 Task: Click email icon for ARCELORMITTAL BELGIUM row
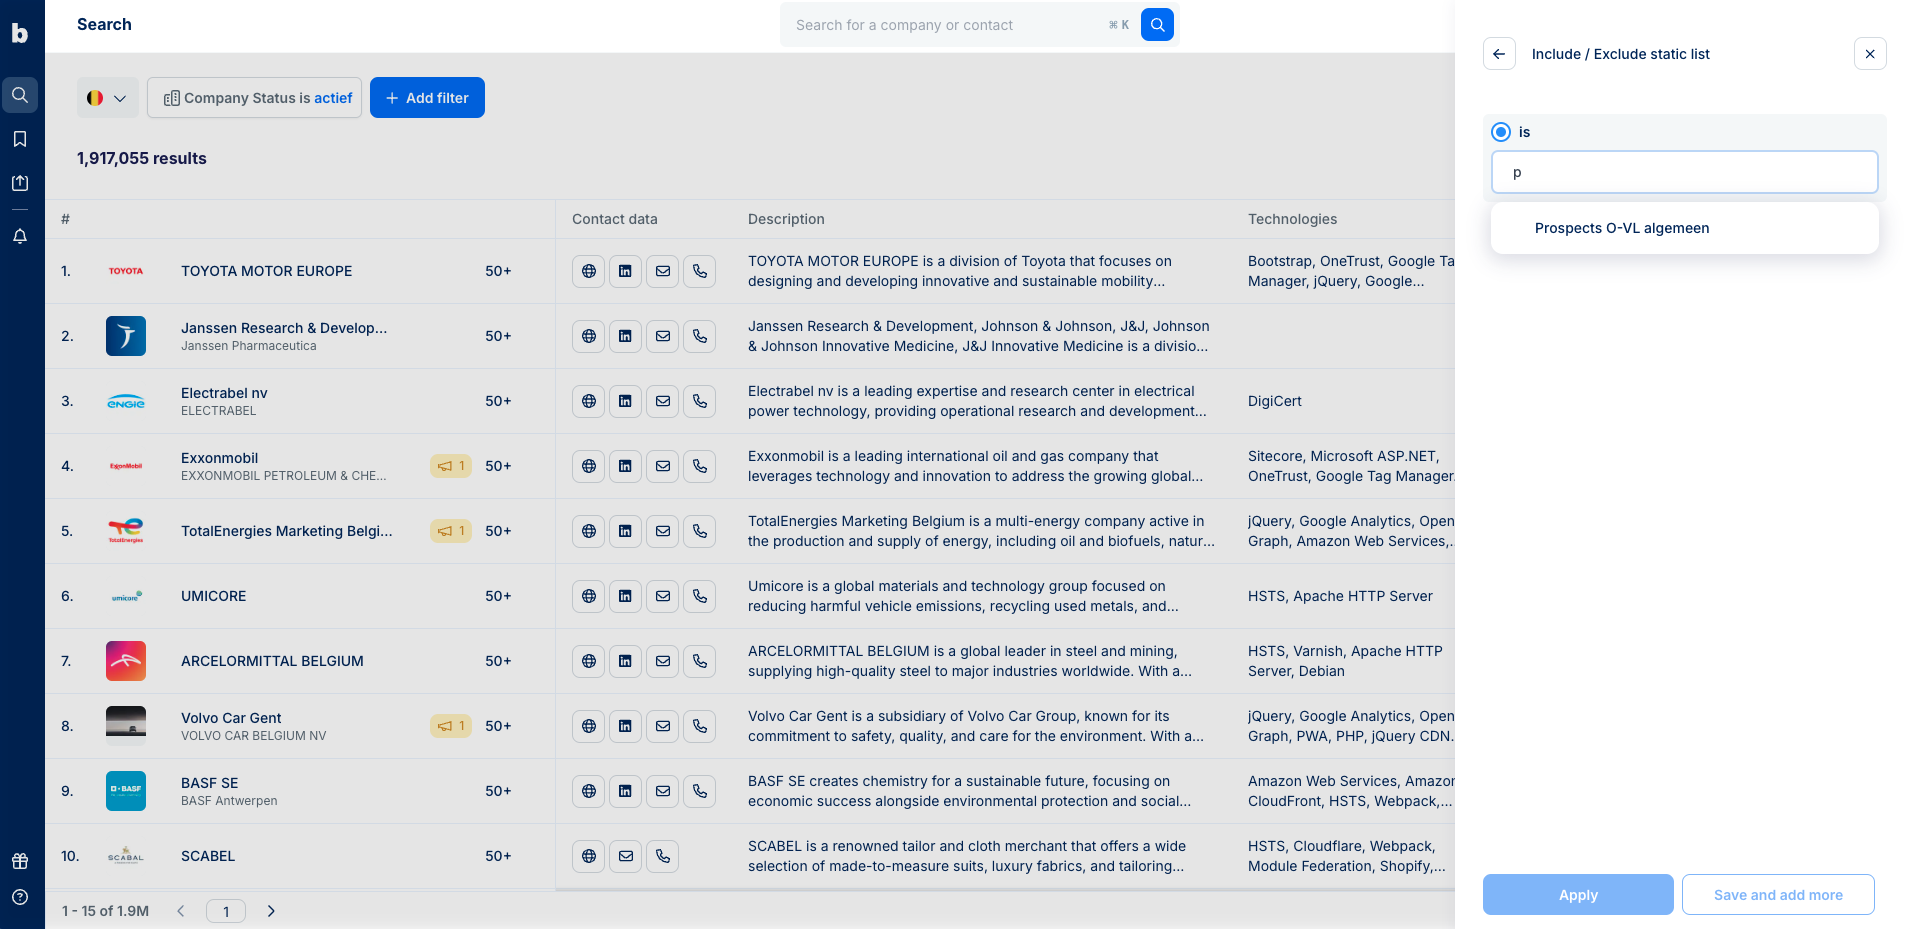(663, 661)
